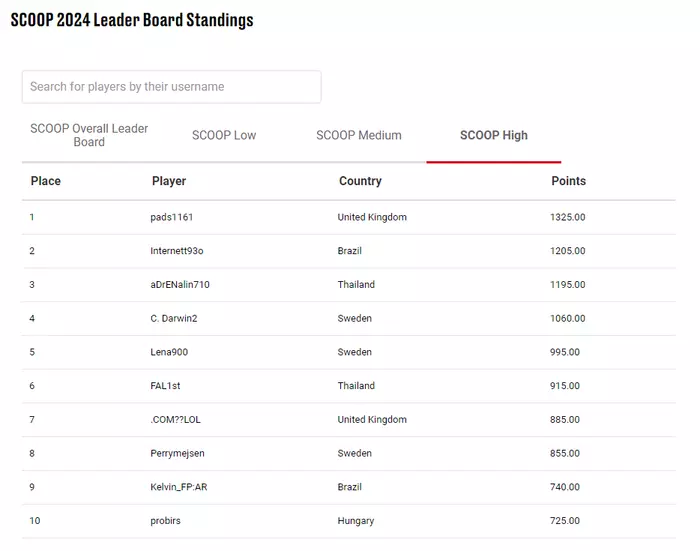This screenshot has width=700, height=551.
Task: Click aDrENalin710 player name
Action: point(180,284)
